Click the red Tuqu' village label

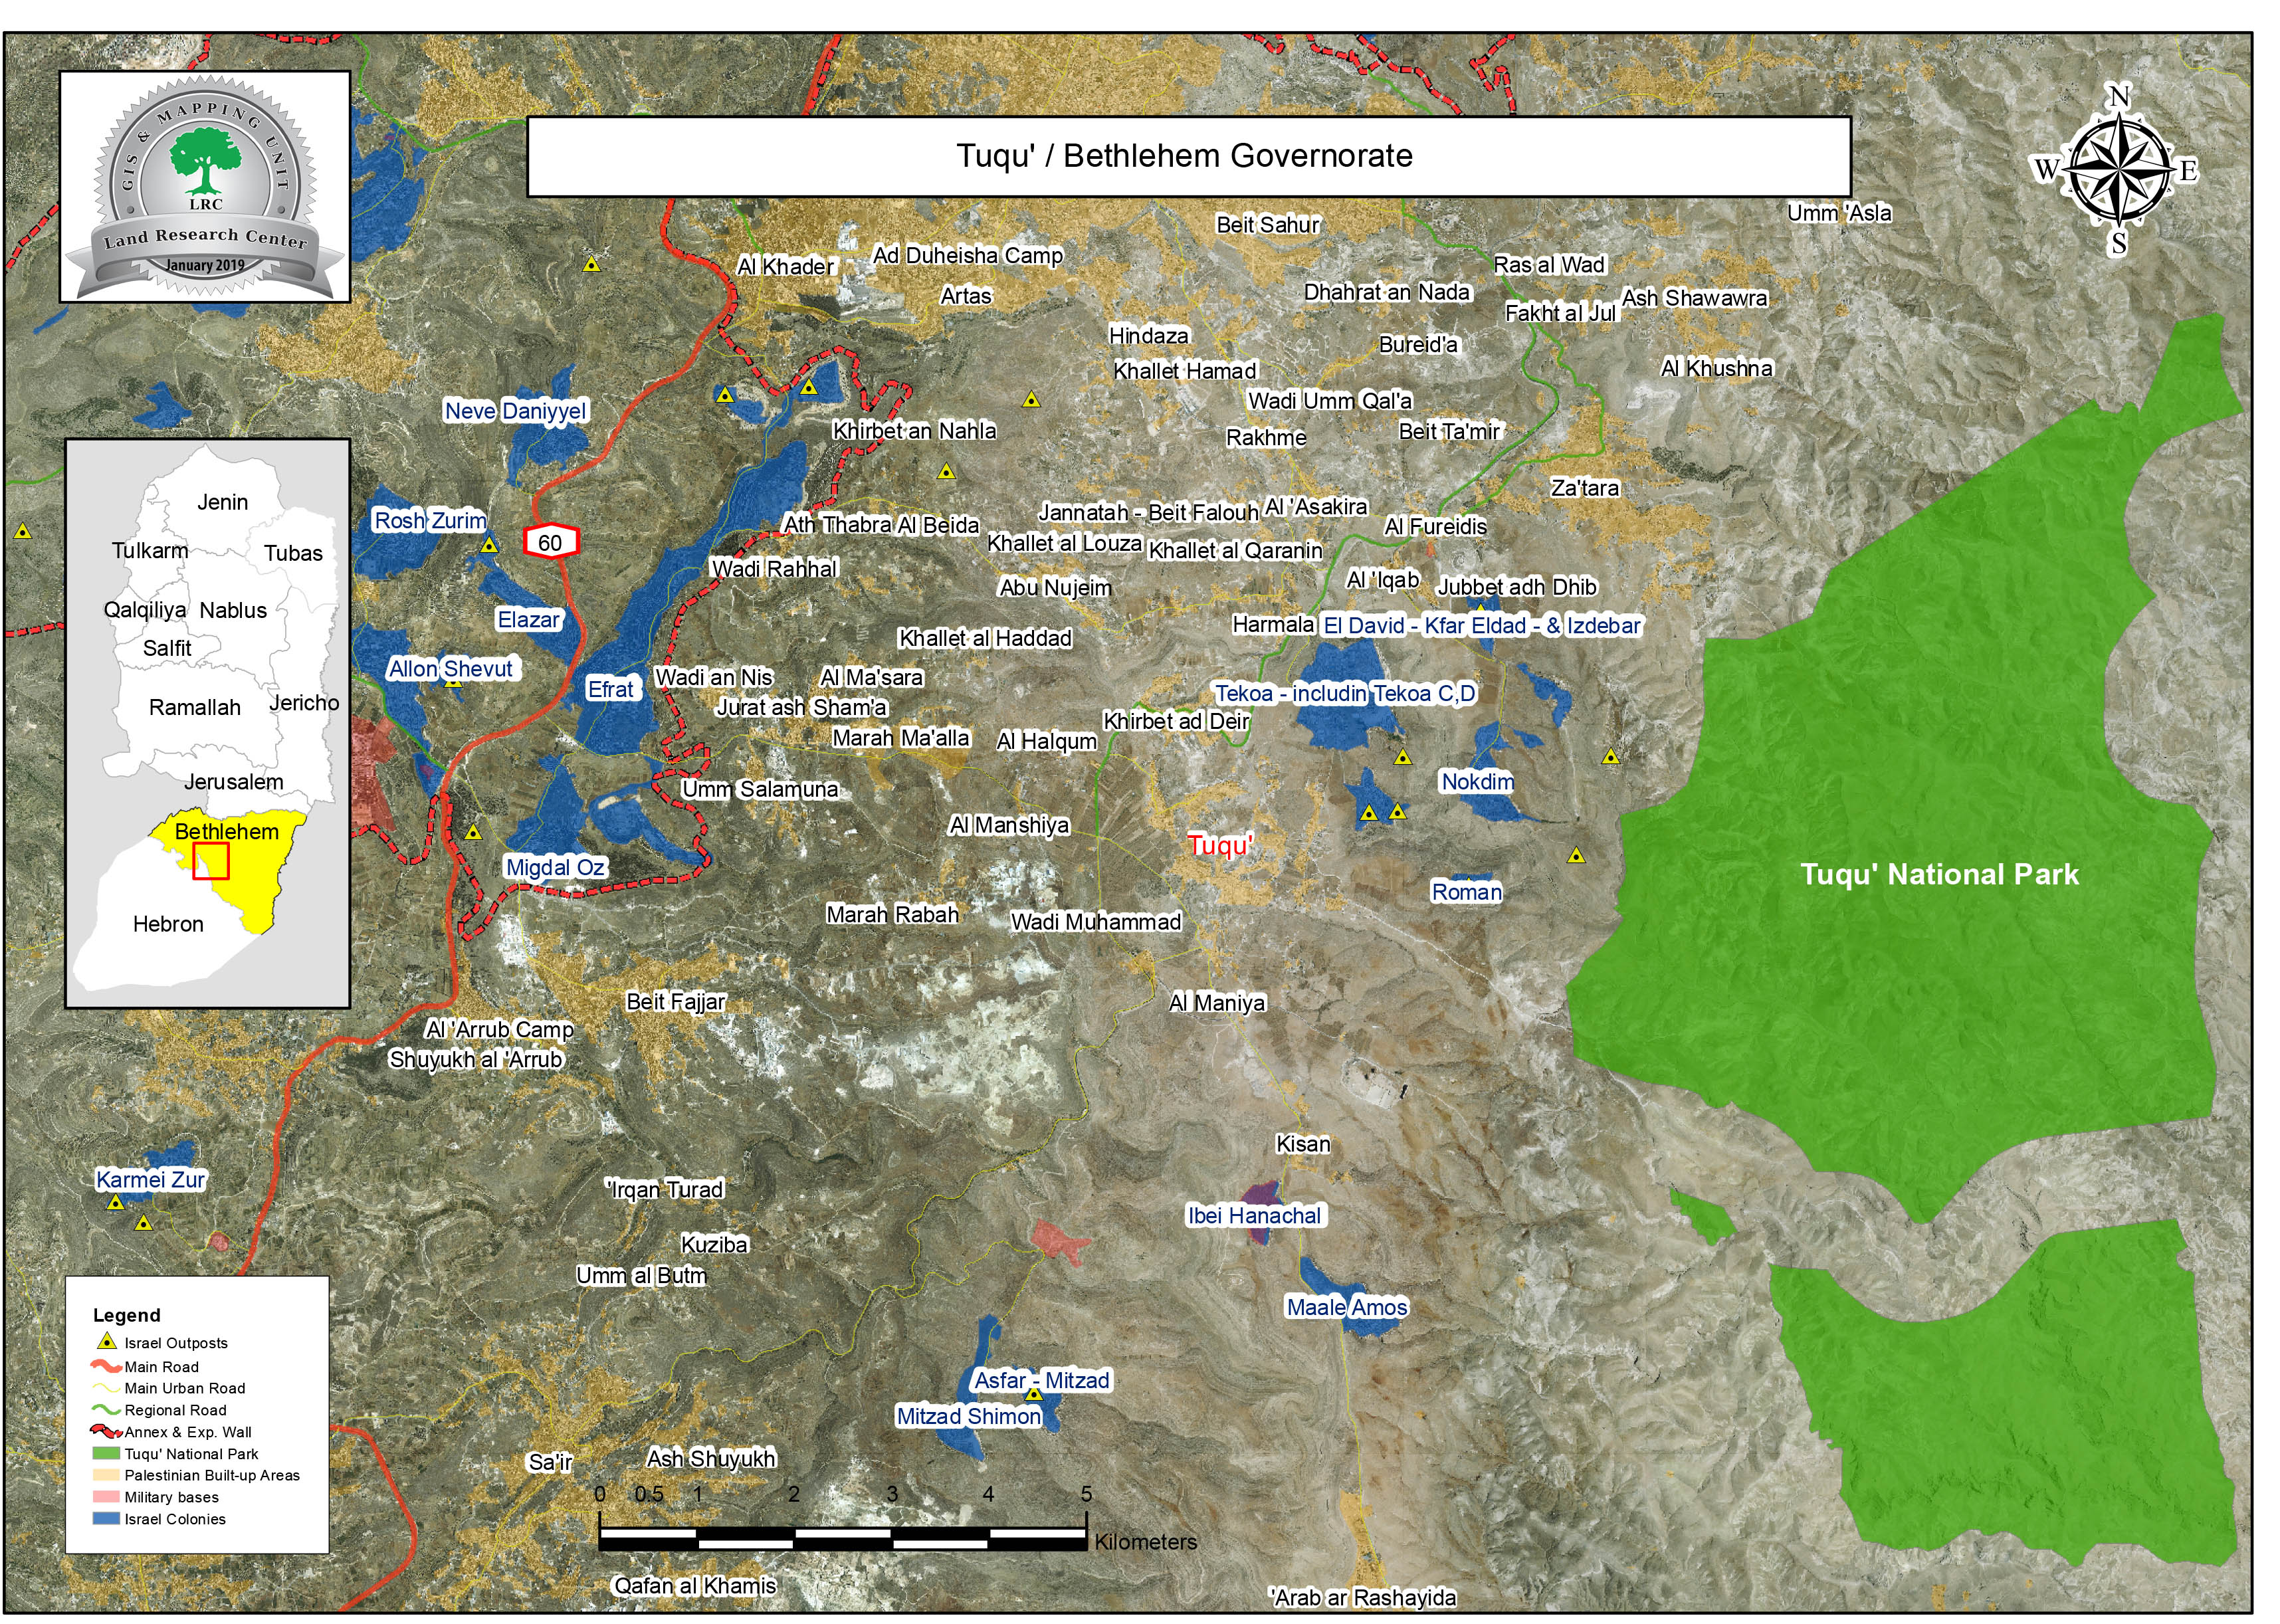pos(1221,846)
